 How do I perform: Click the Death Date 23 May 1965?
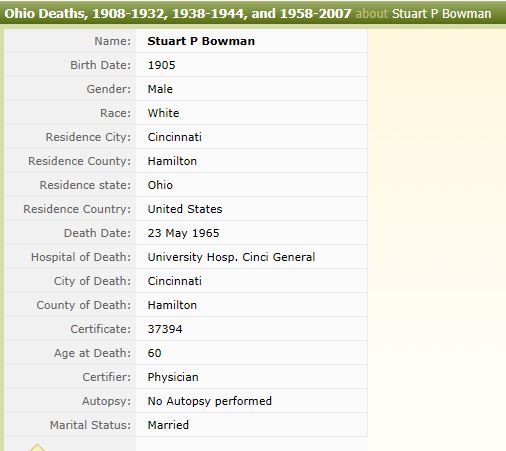[x=184, y=233]
